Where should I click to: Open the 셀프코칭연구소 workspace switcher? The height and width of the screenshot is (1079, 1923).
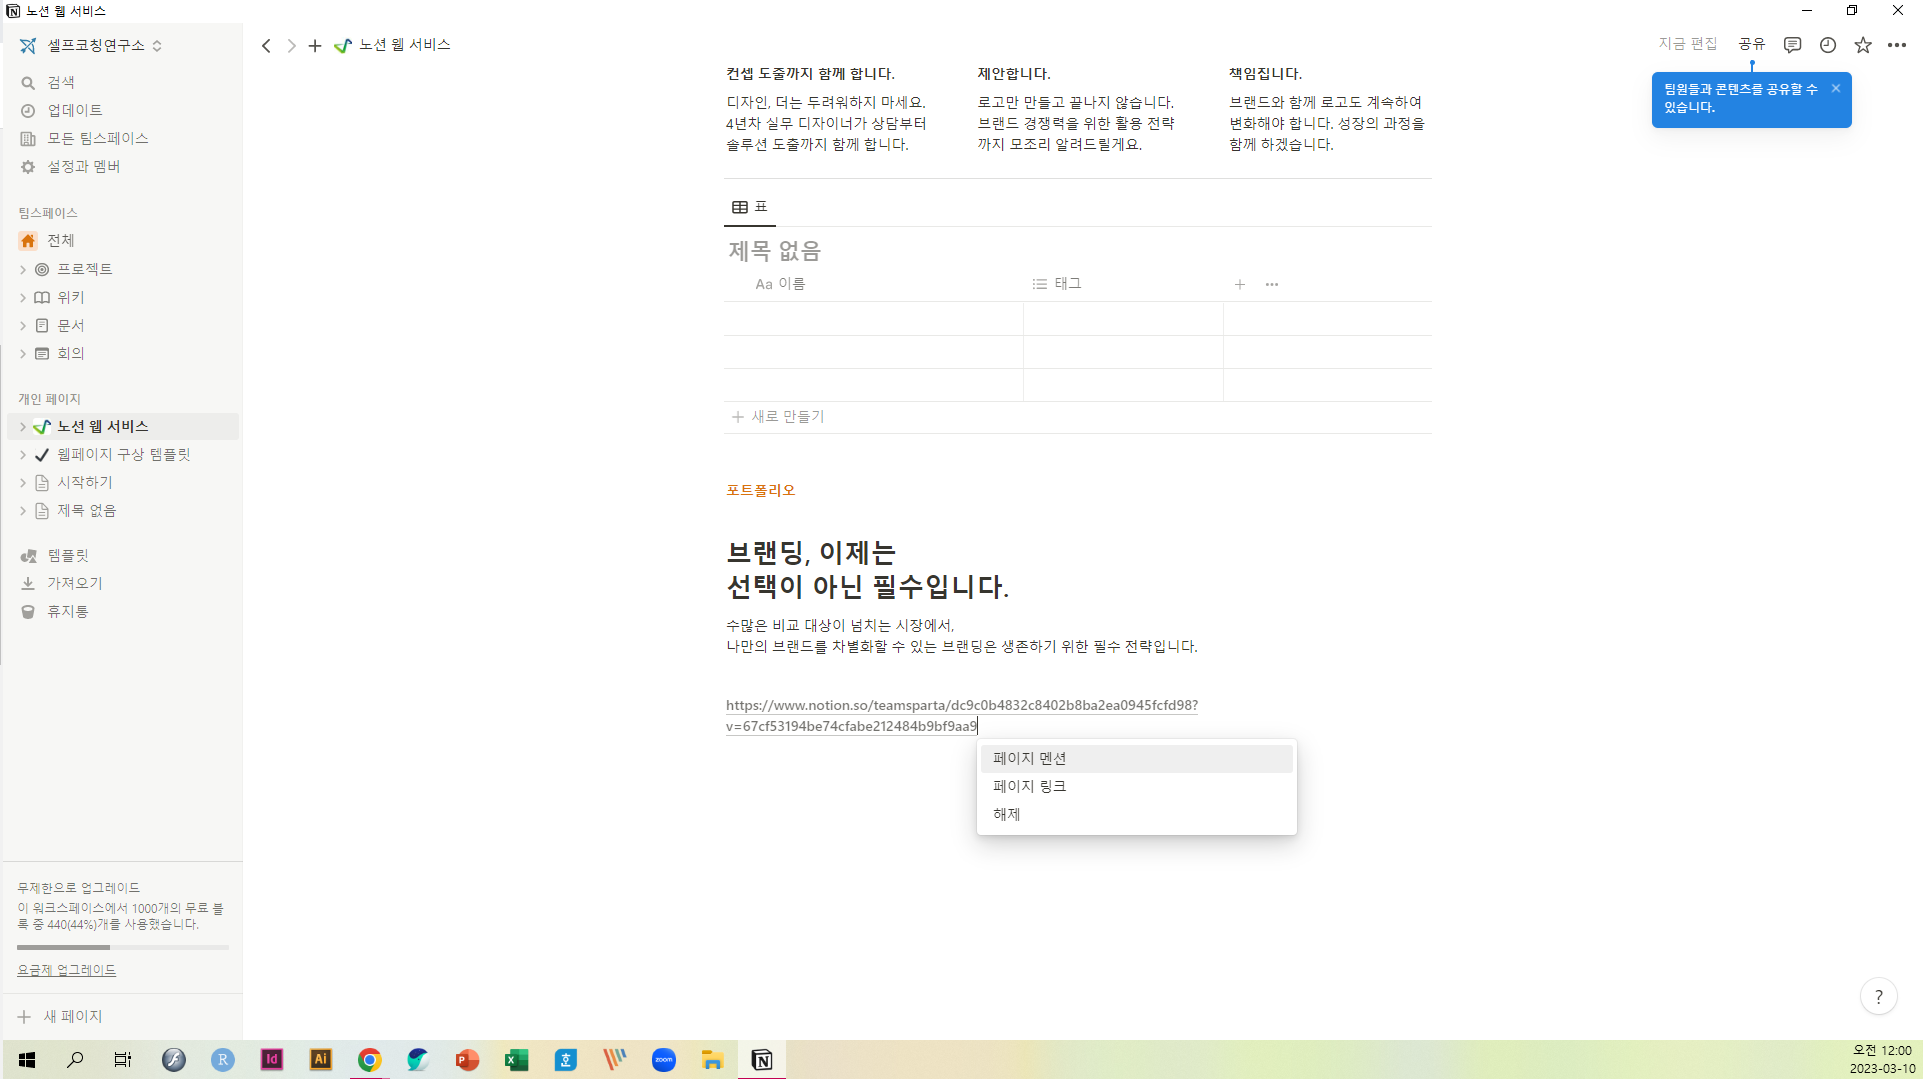[91, 45]
